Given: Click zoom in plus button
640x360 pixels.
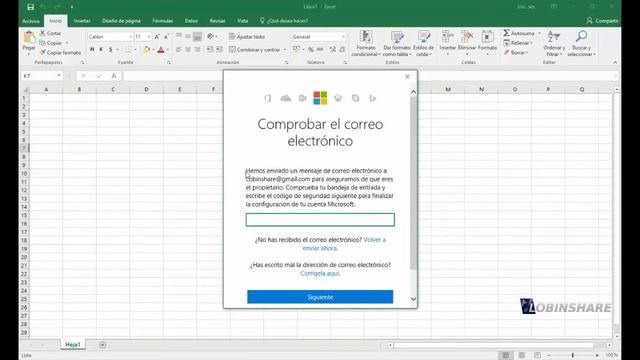Looking at the screenshot, I should click(x=597, y=356).
